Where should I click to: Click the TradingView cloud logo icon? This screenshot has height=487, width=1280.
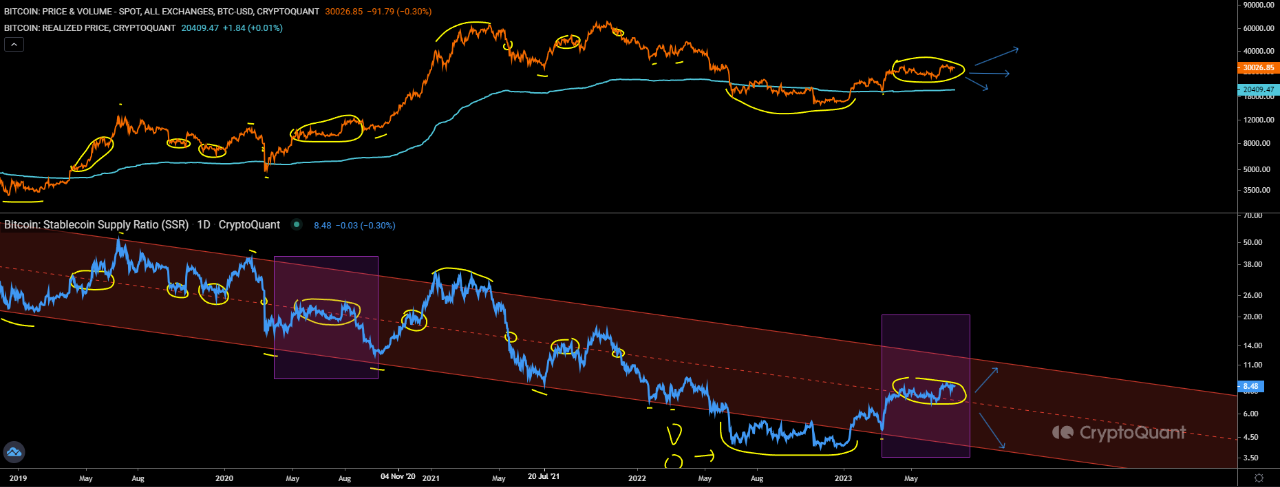tap(14, 453)
